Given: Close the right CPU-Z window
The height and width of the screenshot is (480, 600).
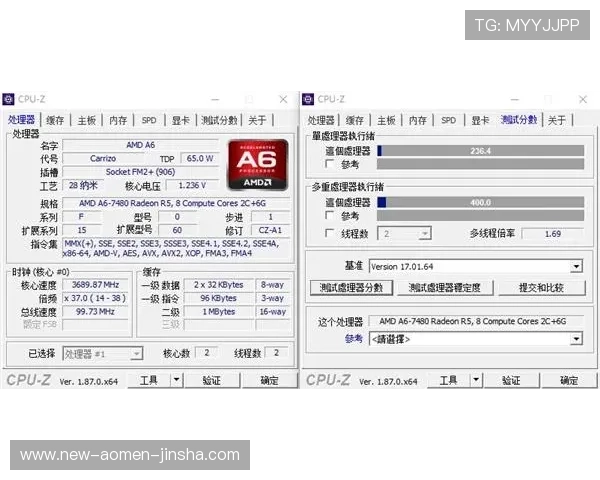Looking at the screenshot, I should click(583, 100).
